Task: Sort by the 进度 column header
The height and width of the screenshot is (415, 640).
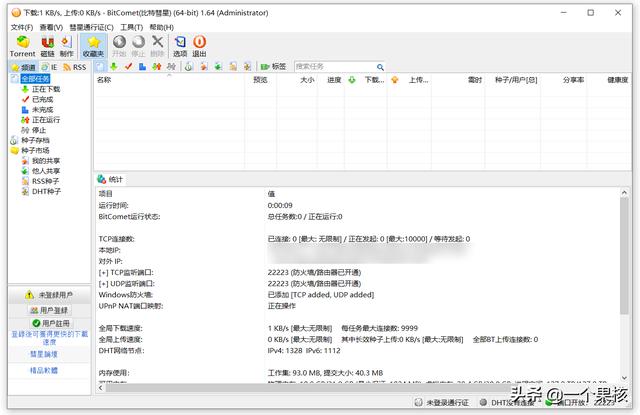Action: (331, 80)
